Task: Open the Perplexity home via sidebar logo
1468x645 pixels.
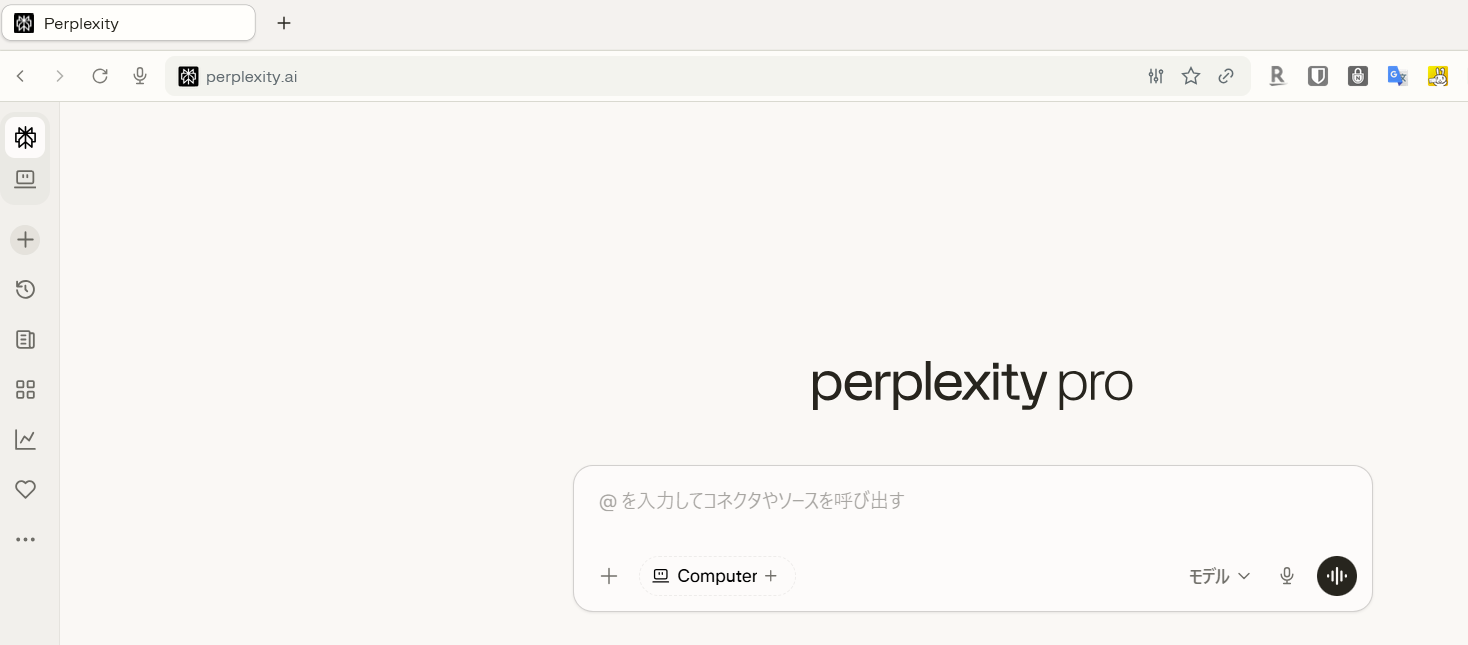Action: point(25,138)
